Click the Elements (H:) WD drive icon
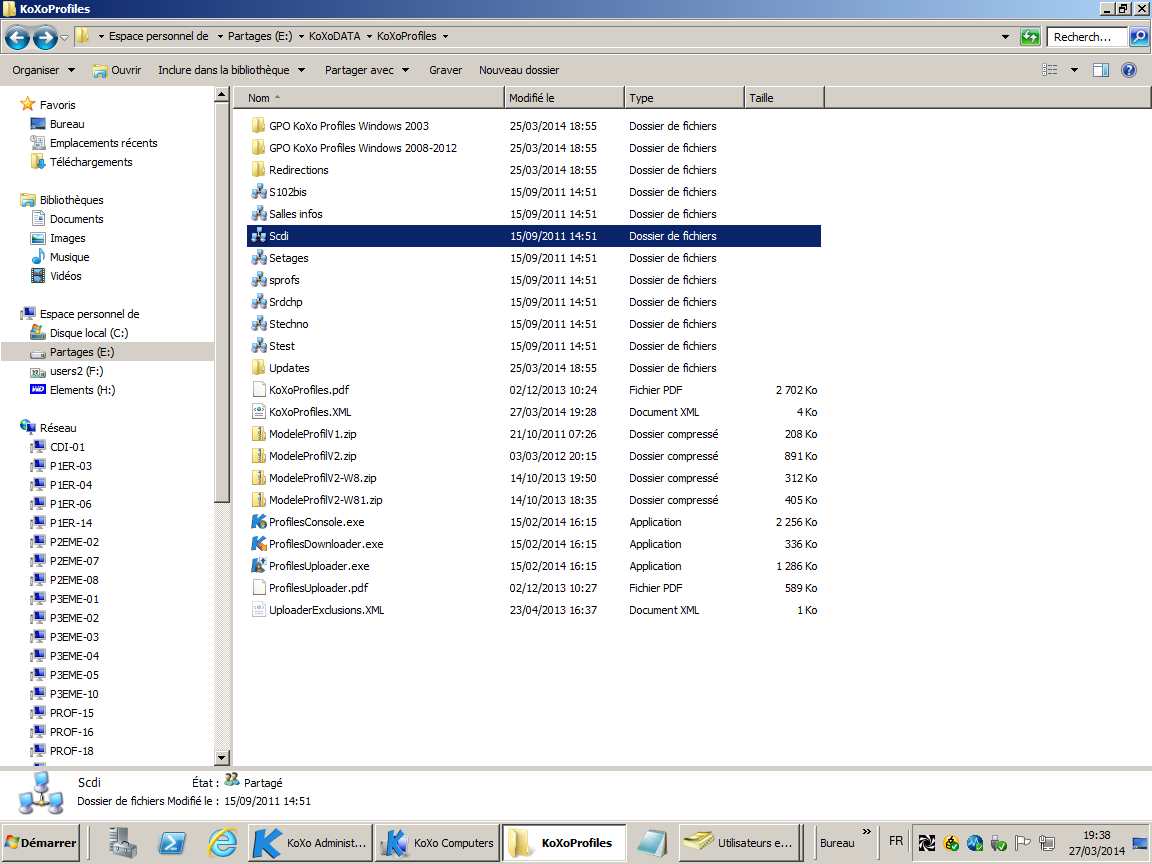 click(x=38, y=389)
